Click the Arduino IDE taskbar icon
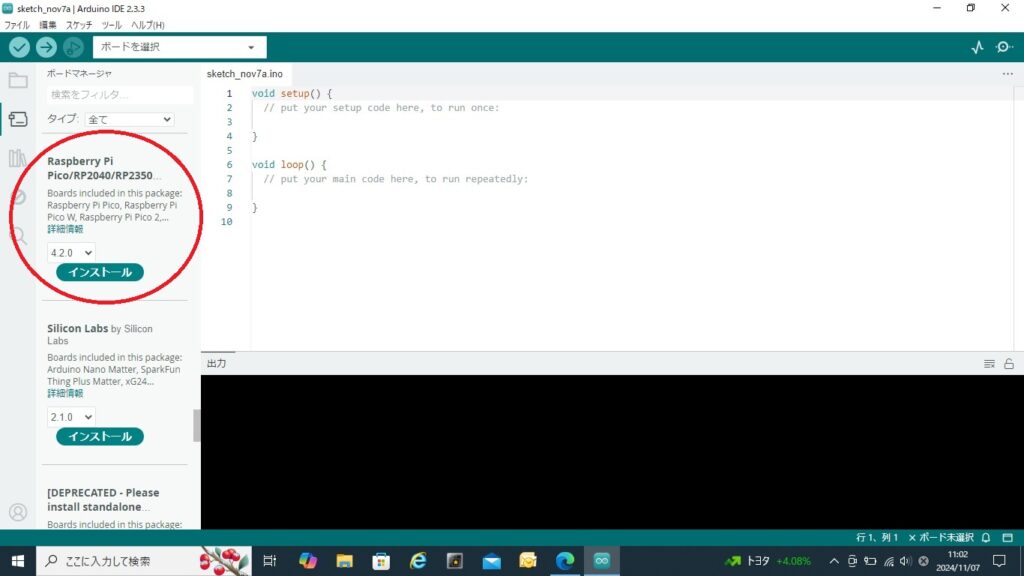 601,561
